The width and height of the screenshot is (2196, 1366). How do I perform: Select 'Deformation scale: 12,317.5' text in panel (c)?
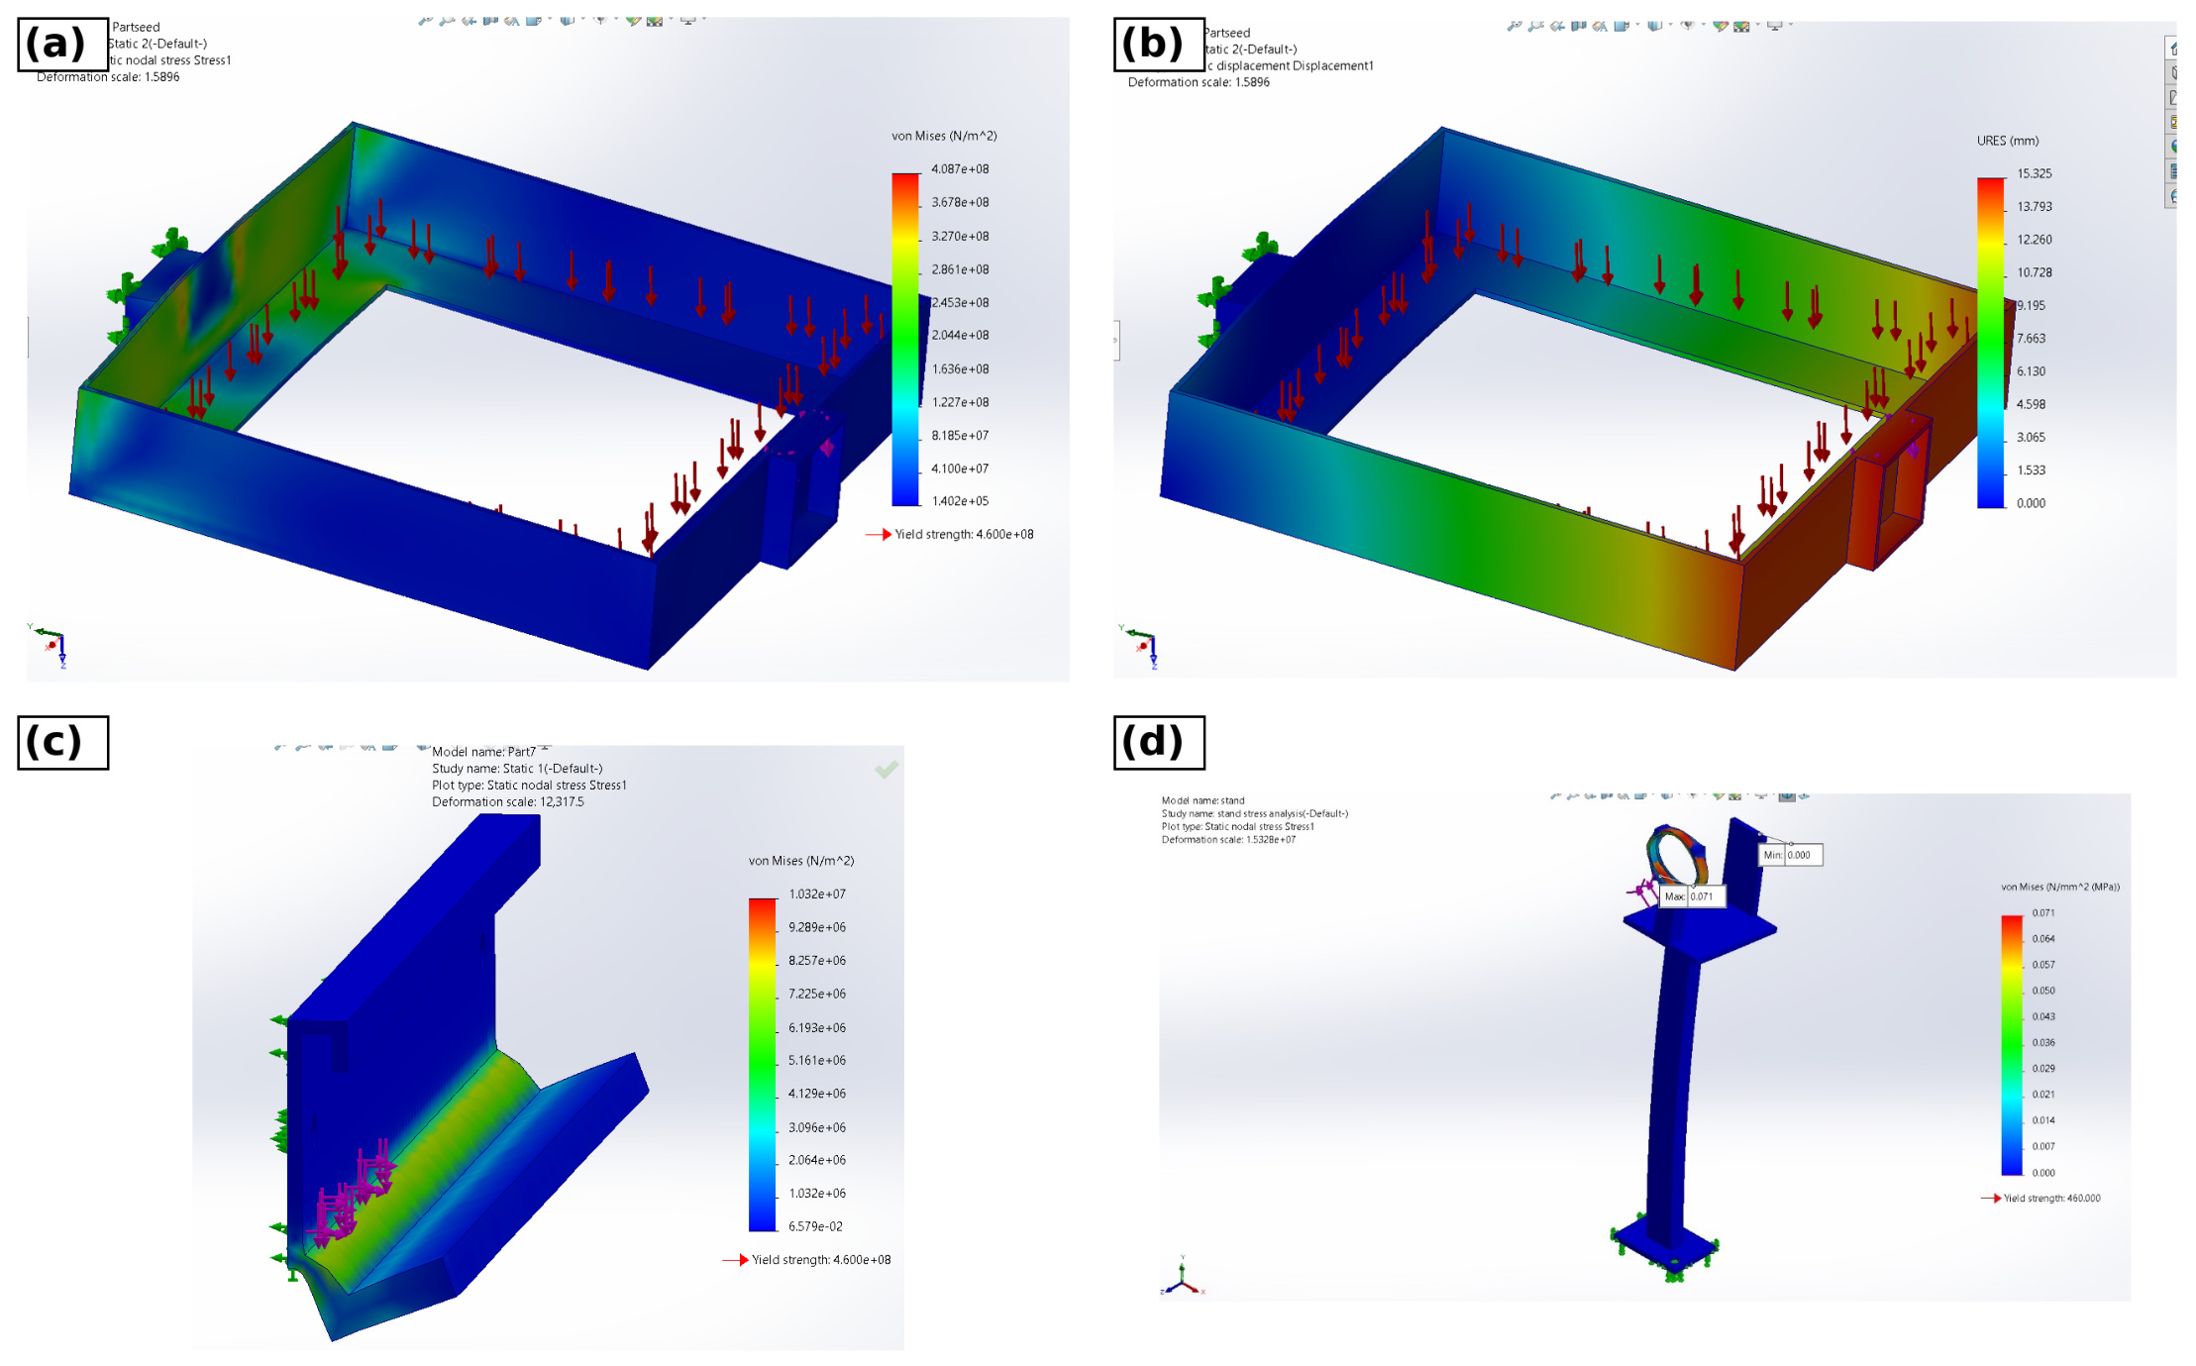[x=508, y=802]
